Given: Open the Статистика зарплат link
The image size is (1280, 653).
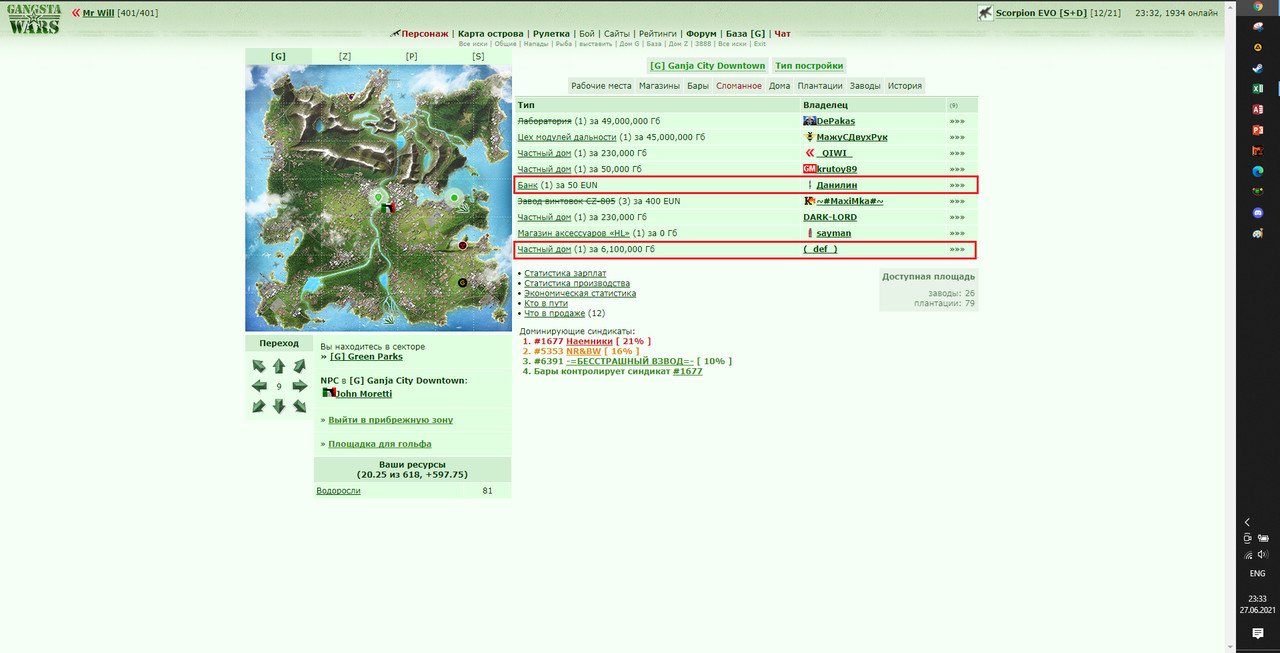Looking at the screenshot, I should (x=565, y=273).
